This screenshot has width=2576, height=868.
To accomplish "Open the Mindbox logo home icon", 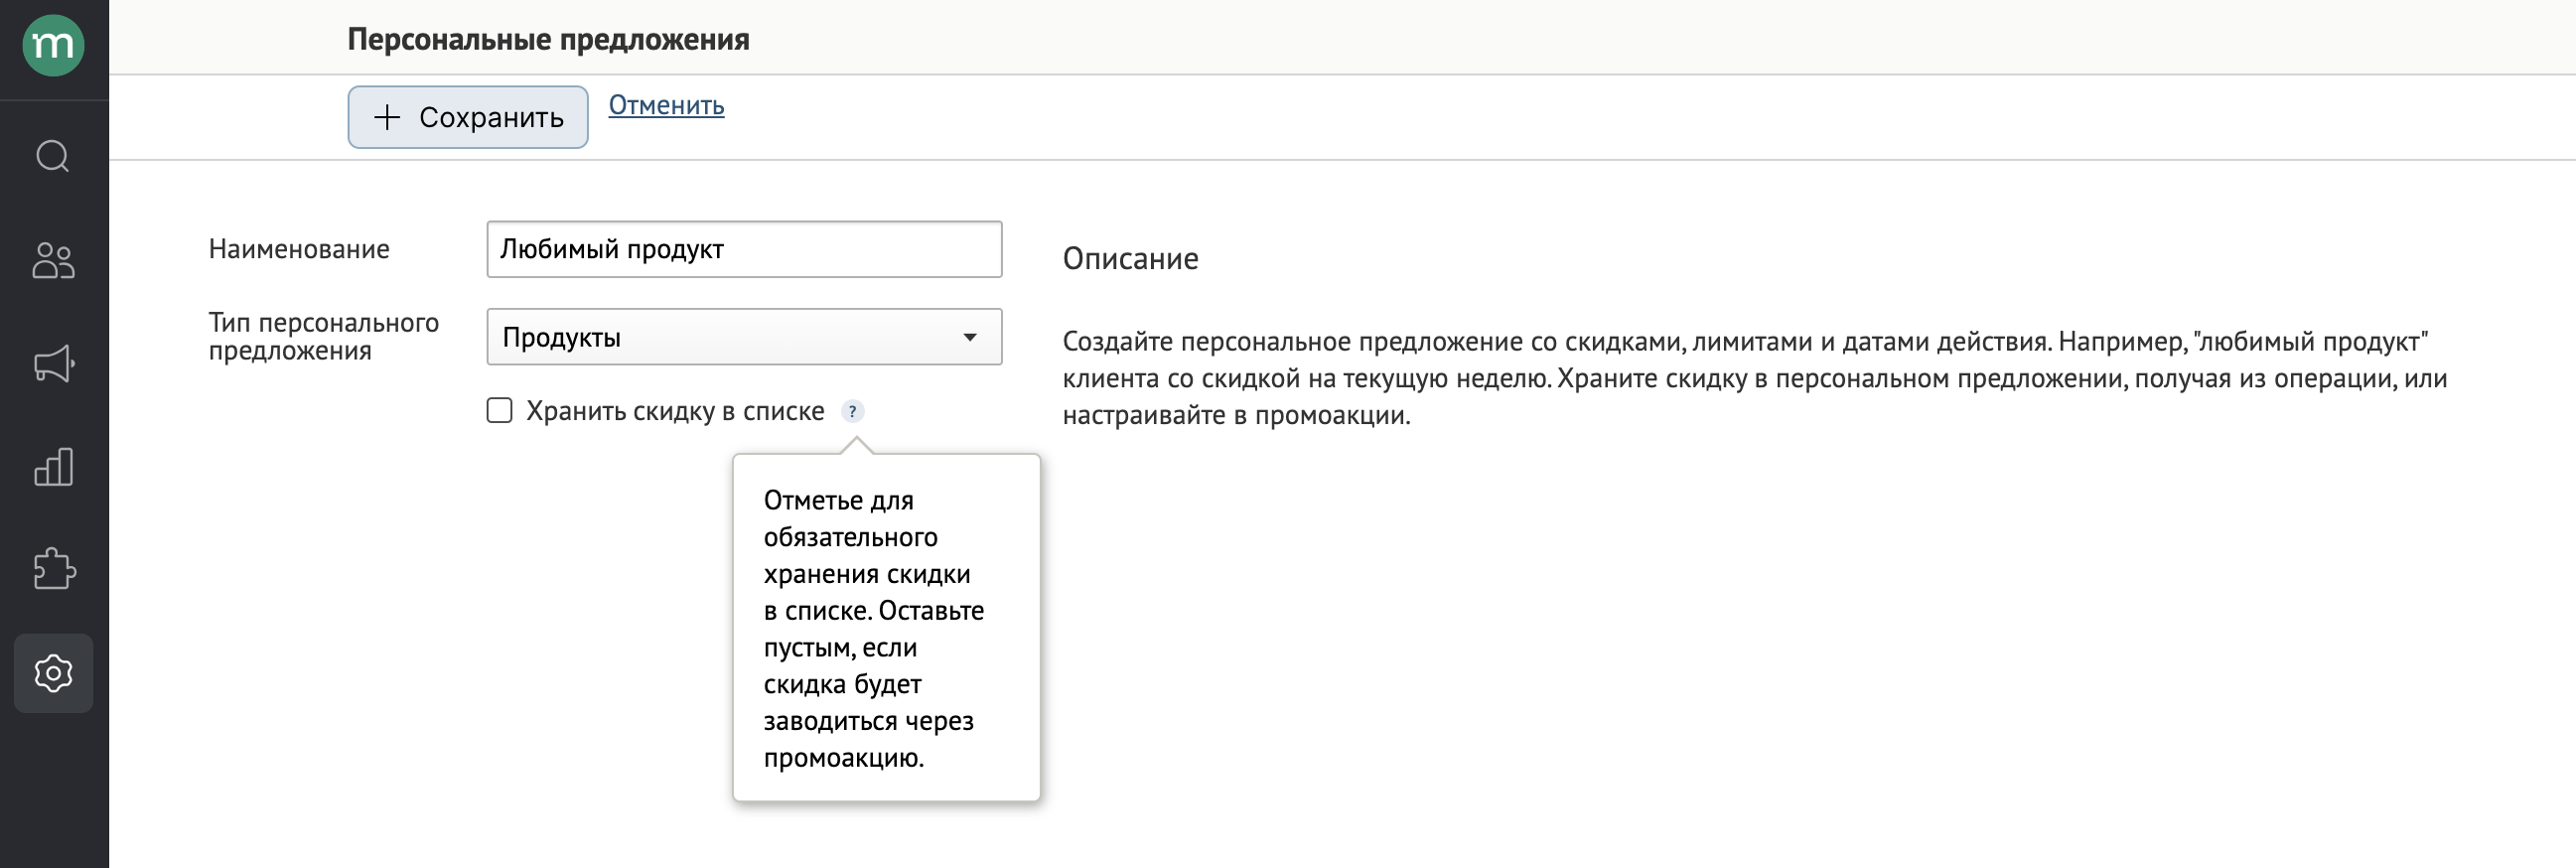I will pos(53,45).
